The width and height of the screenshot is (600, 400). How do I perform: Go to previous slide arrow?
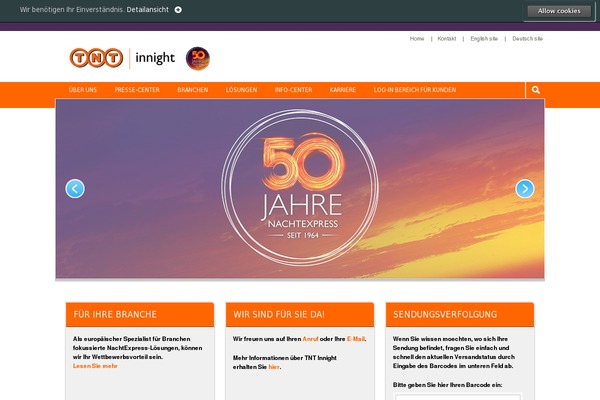(75, 189)
